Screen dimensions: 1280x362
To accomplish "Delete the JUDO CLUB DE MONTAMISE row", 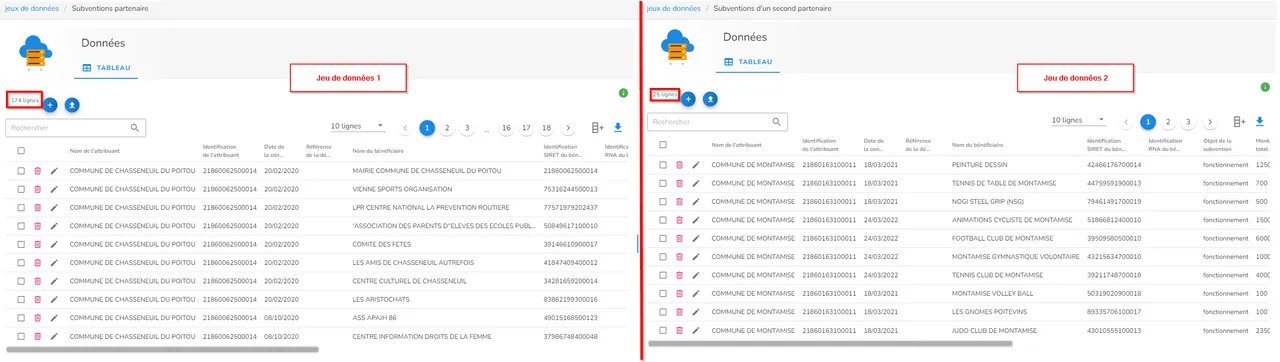I will tap(679, 330).
